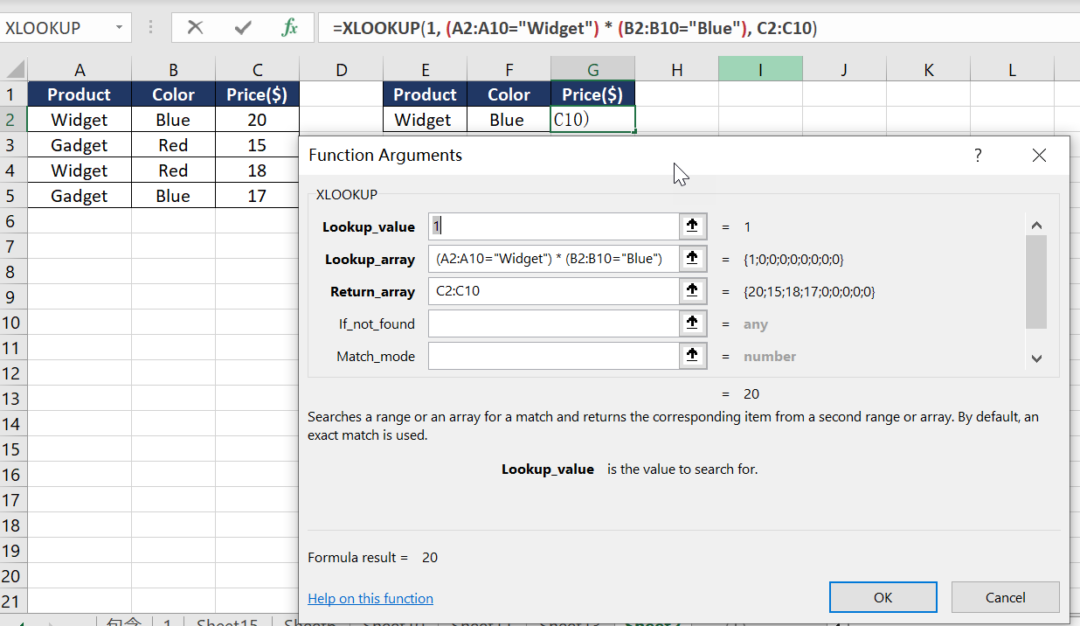Click the Lookup_array range selector arrow icon

(x=692, y=259)
